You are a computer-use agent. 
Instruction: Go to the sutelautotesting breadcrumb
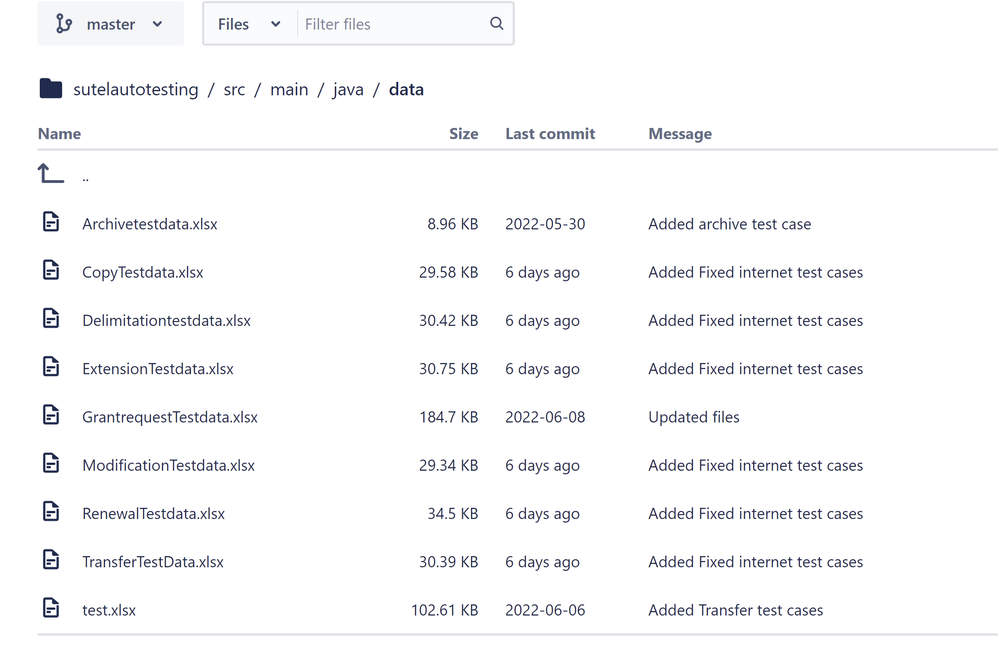136,90
